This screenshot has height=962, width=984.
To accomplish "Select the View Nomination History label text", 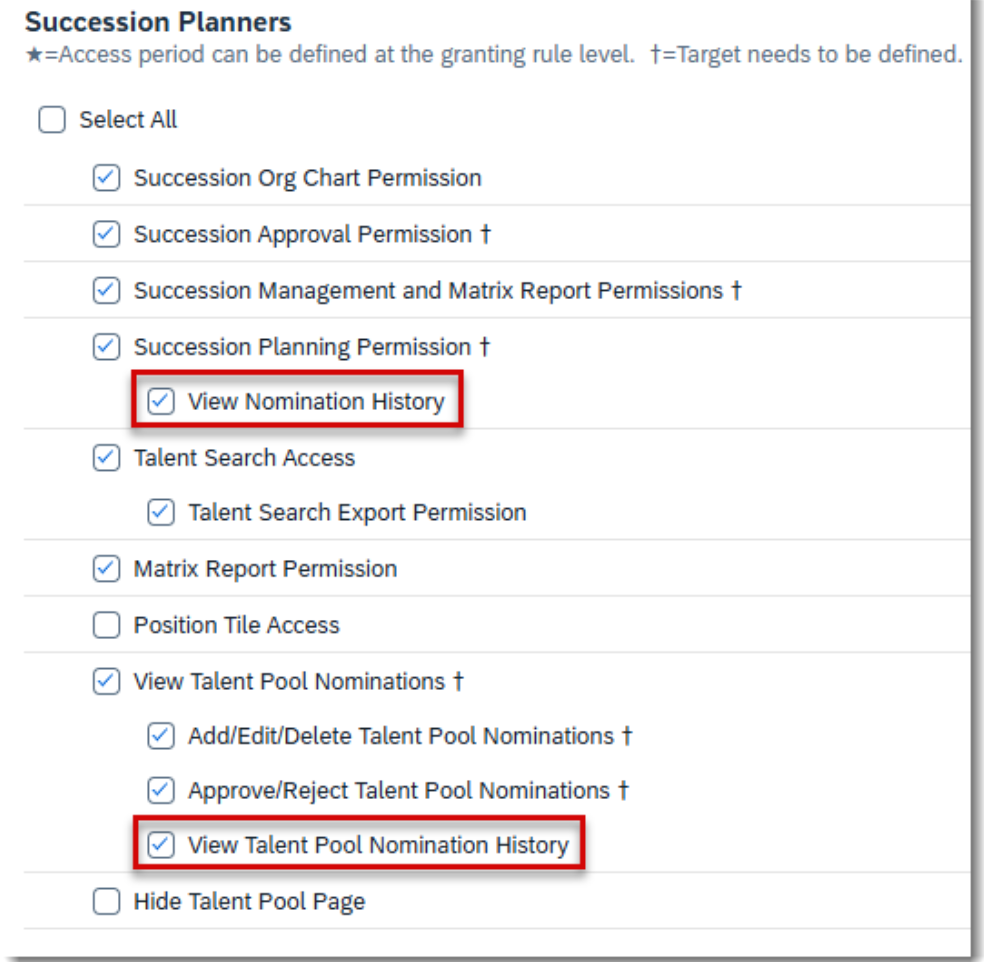I will pyautogui.click(x=314, y=401).
